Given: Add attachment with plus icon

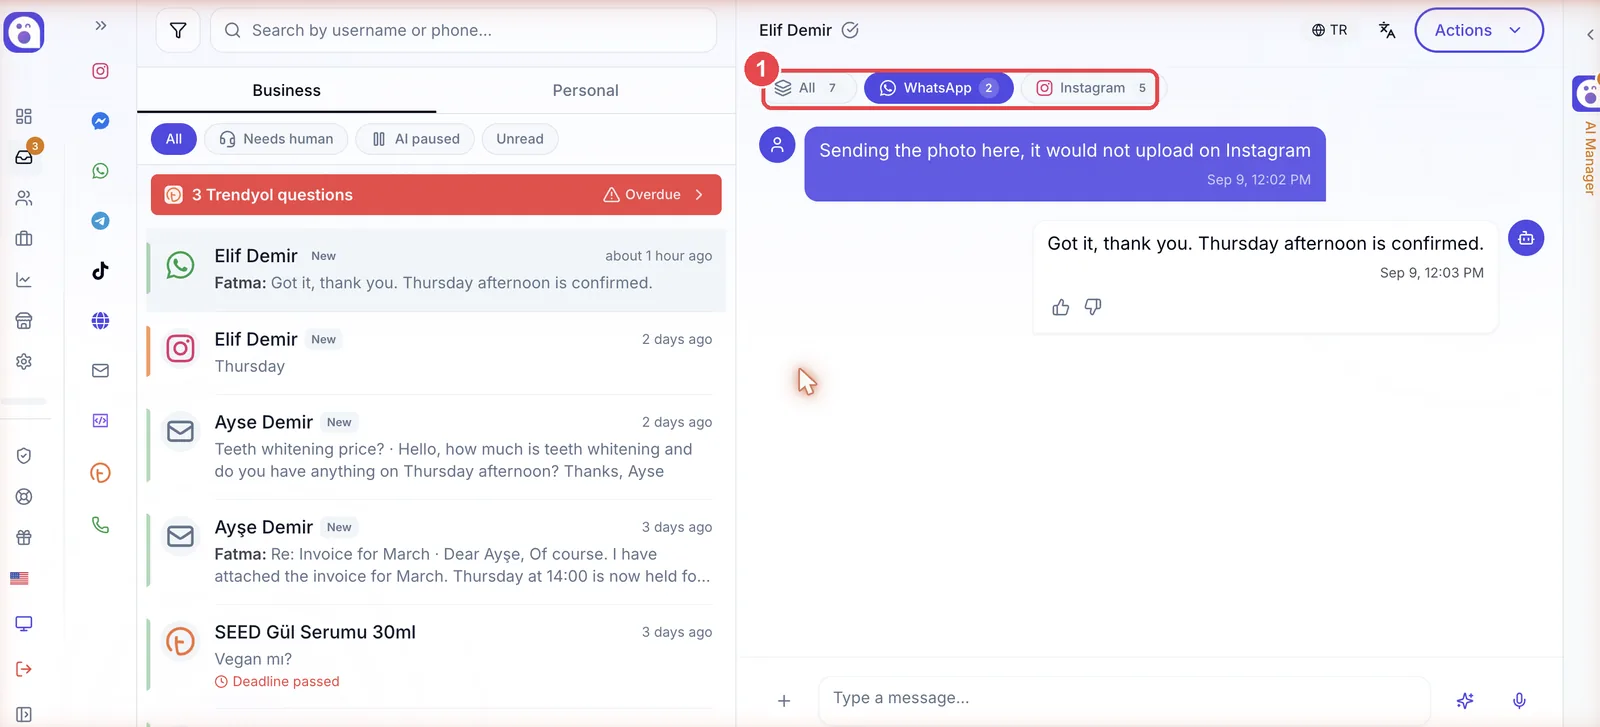Looking at the screenshot, I should (x=784, y=700).
